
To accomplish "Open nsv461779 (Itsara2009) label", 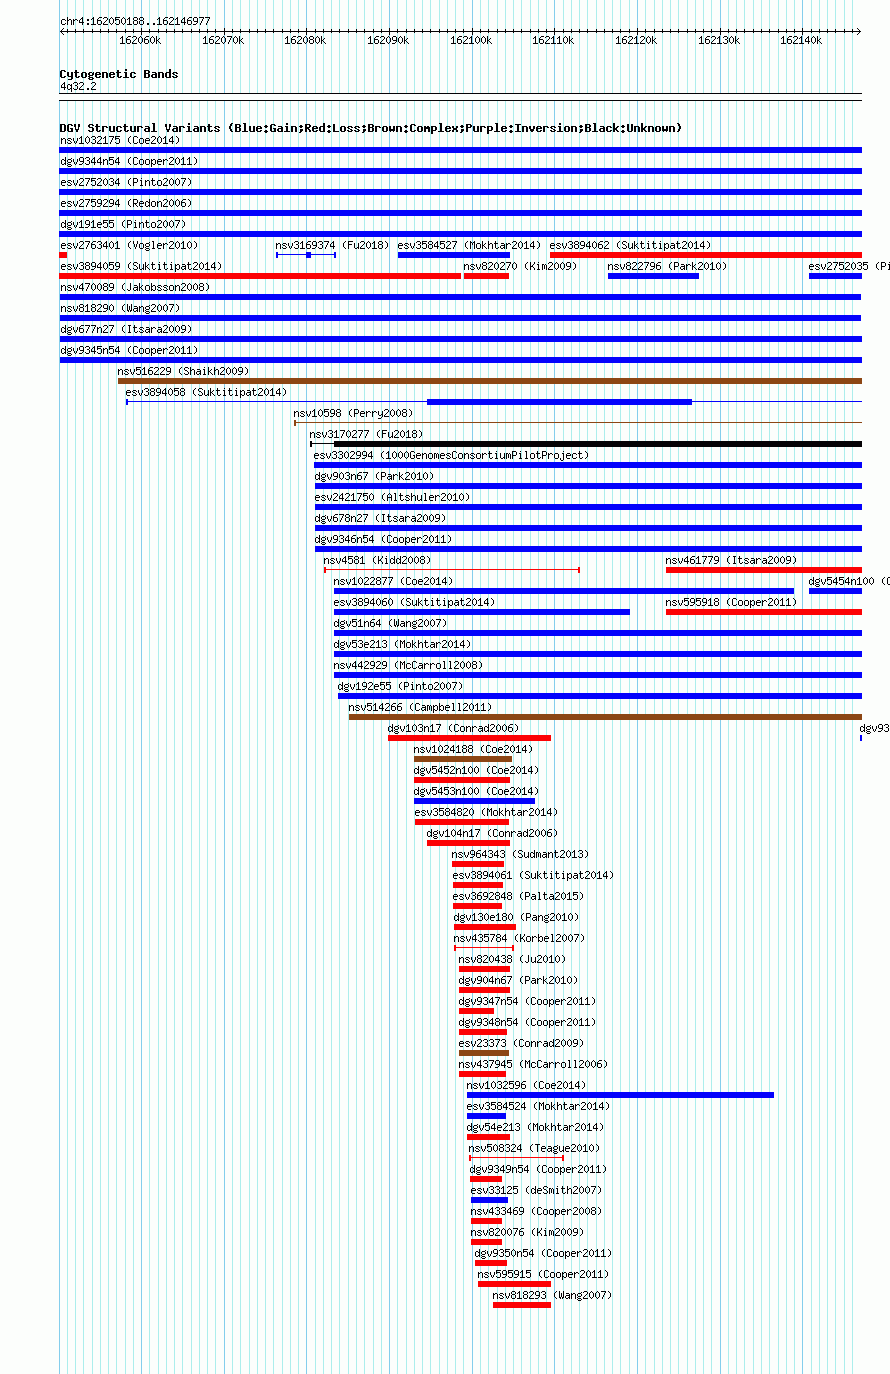I will 732,560.
